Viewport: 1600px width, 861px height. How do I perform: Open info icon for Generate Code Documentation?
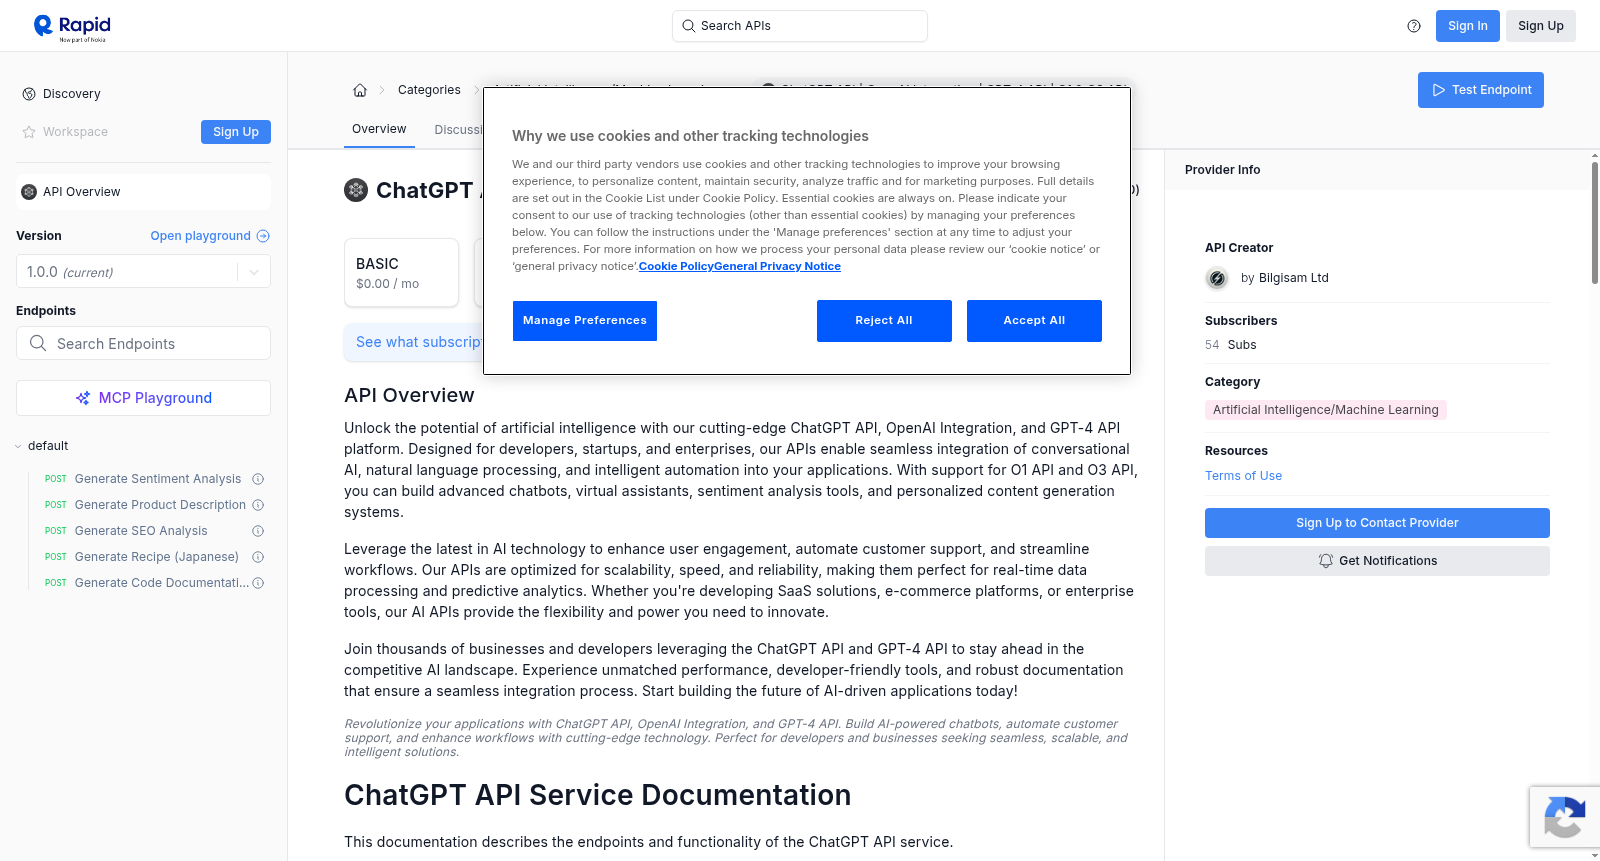[258, 583]
